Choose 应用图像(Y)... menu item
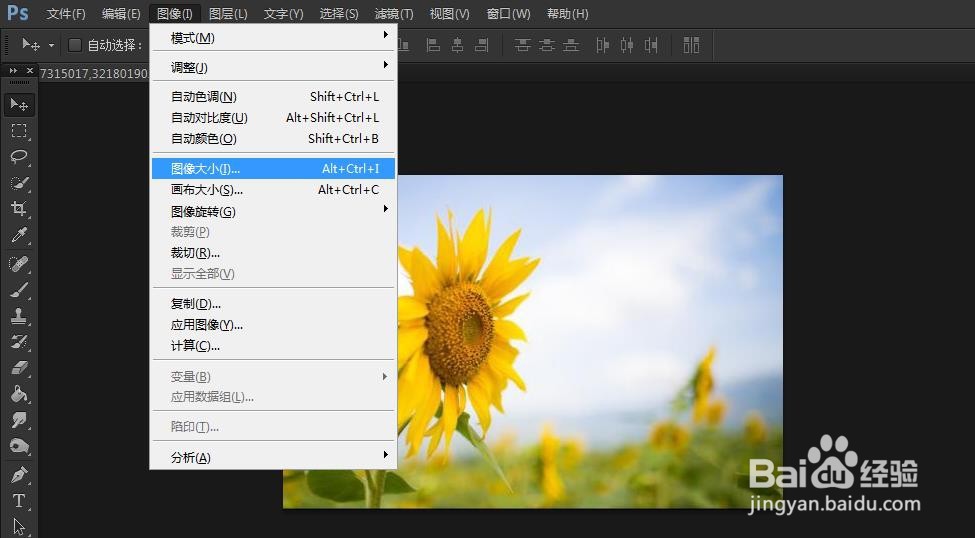 [274, 325]
